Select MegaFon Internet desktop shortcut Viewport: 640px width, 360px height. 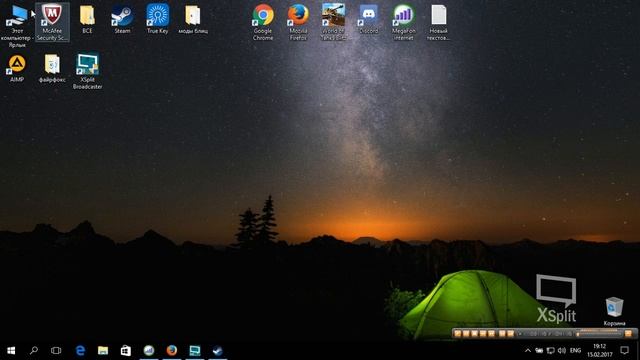pos(403,22)
